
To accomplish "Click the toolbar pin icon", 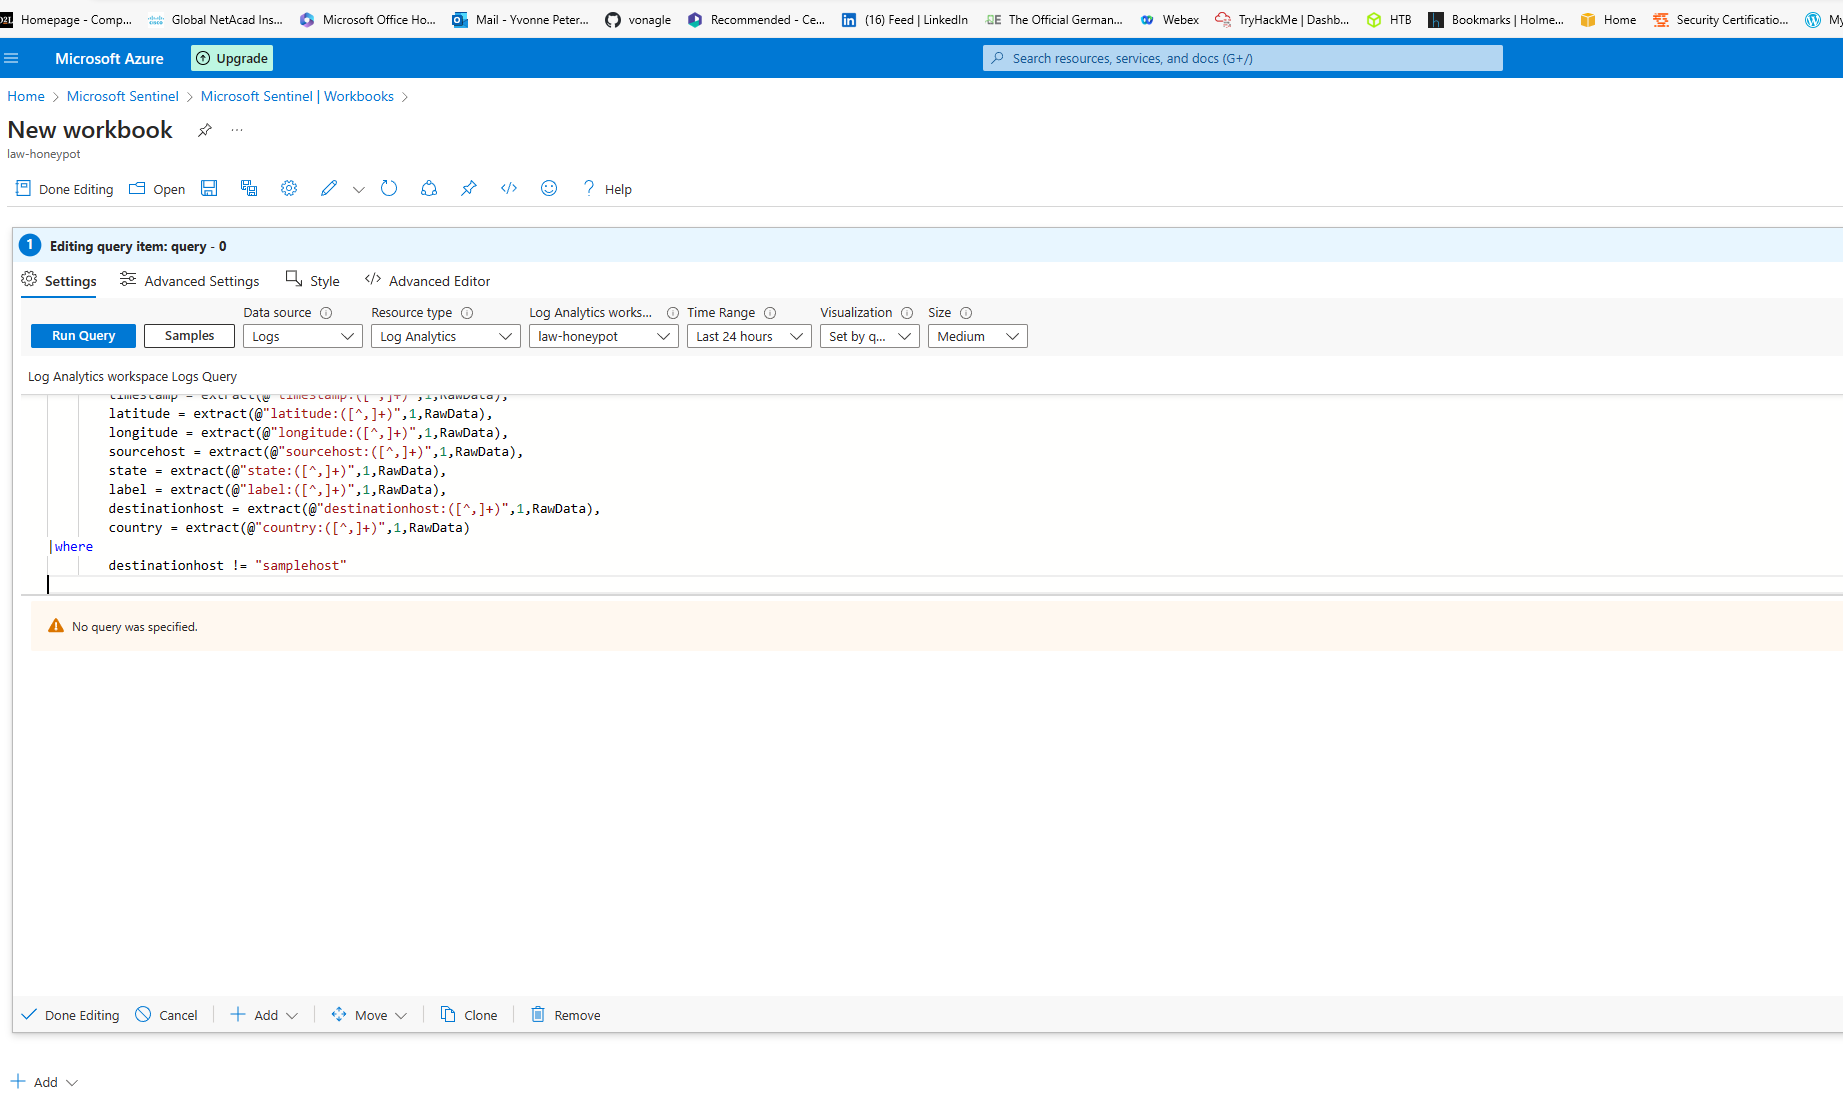I will pos(469,188).
